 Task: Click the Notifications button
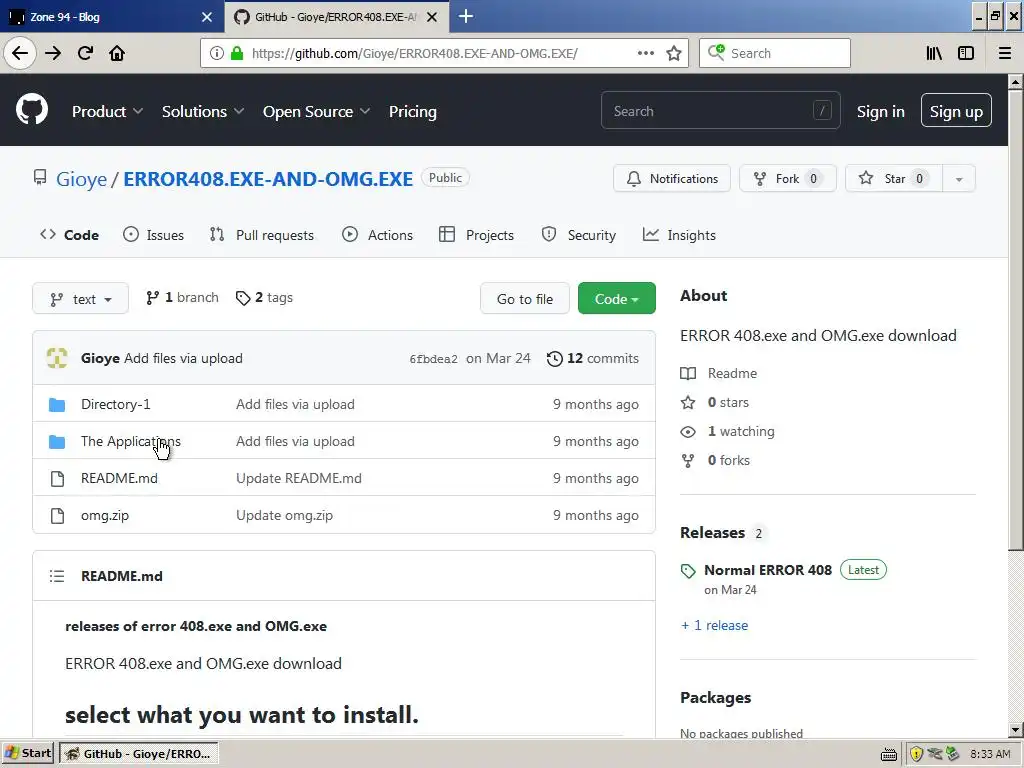click(672, 179)
